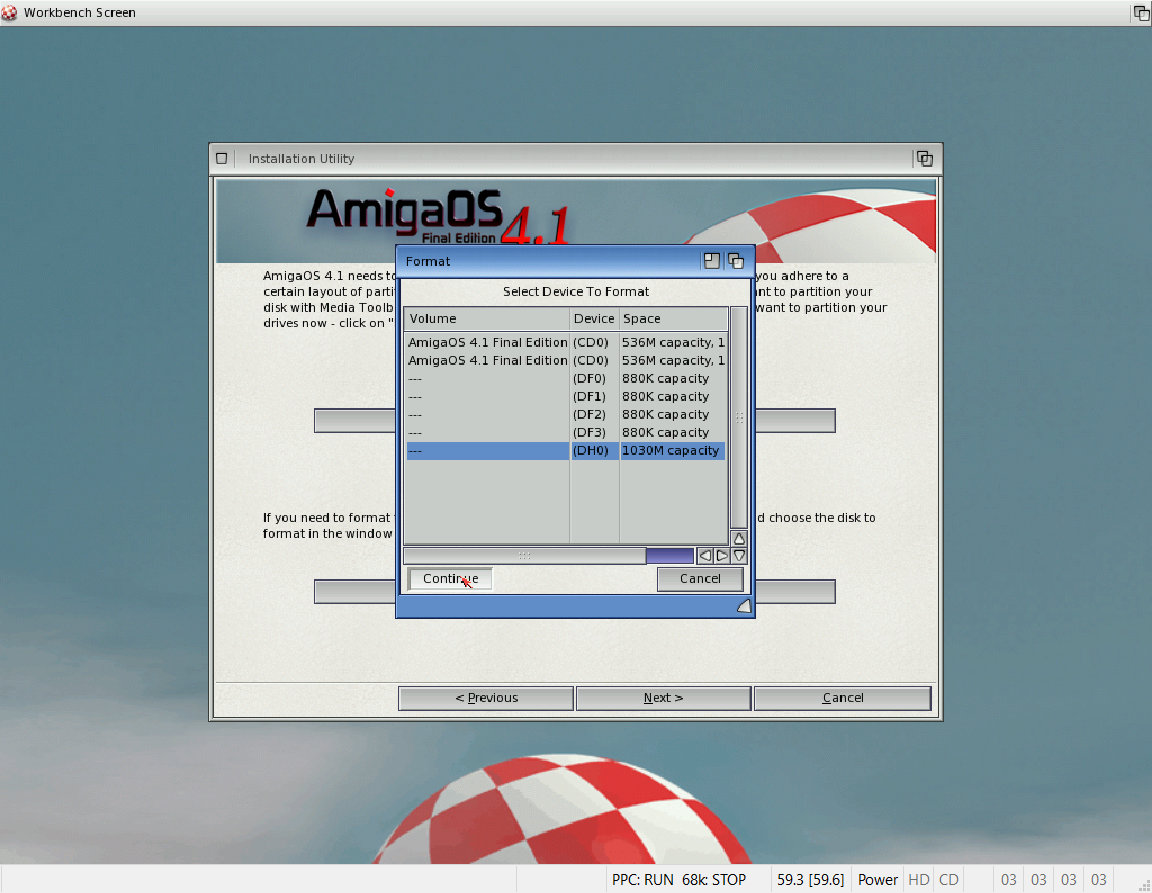Click the Installation Utility window depth gadget

pyautogui.click(x=924, y=159)
